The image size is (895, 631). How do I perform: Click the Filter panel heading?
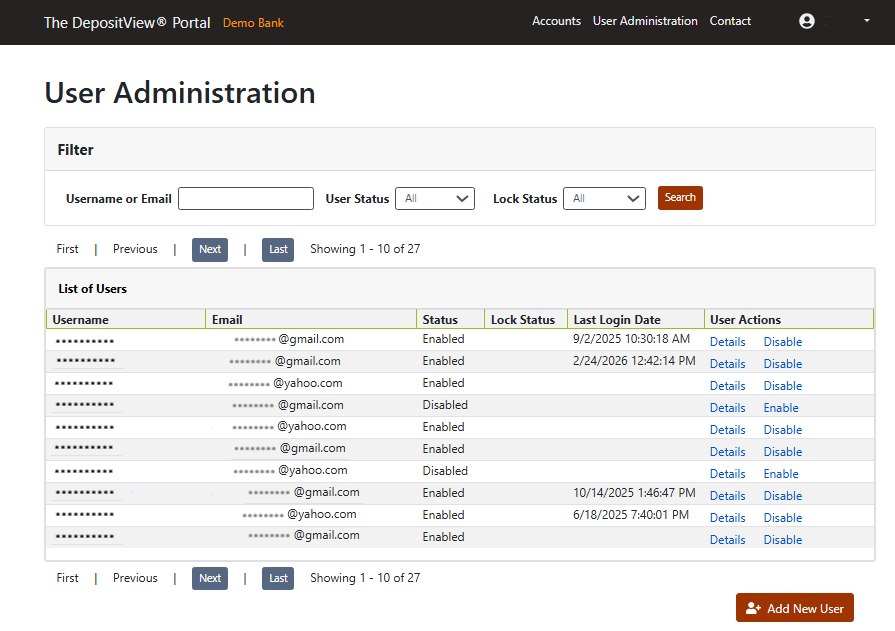(x=75, y=150)
